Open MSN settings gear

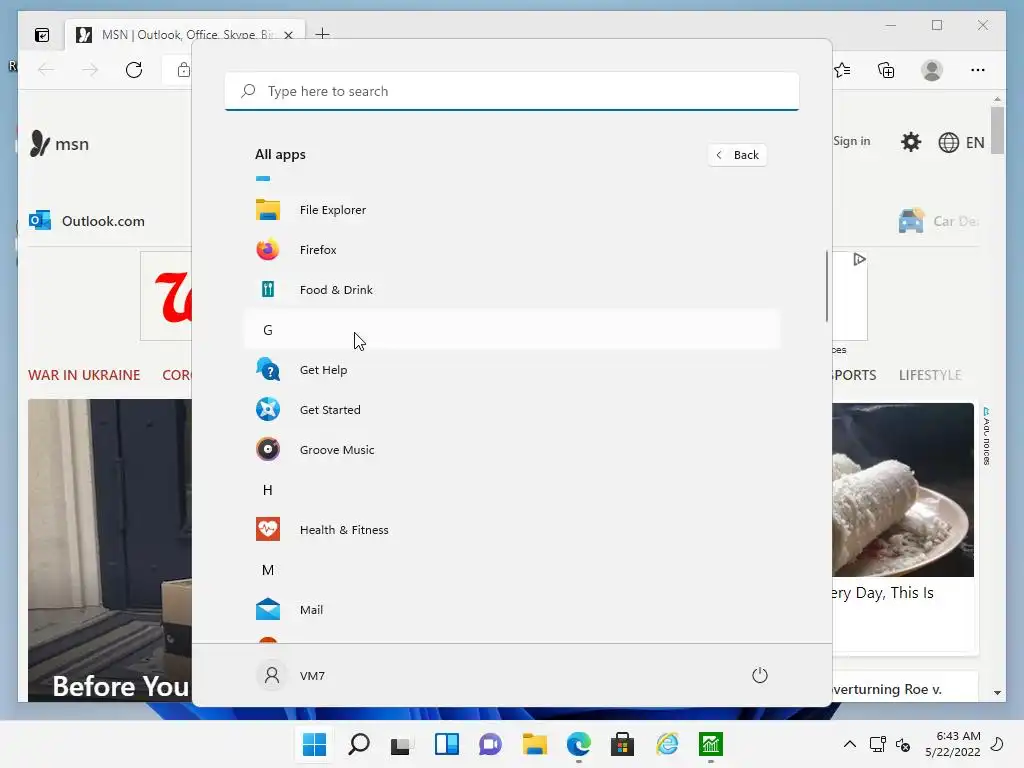coord(910,142)
